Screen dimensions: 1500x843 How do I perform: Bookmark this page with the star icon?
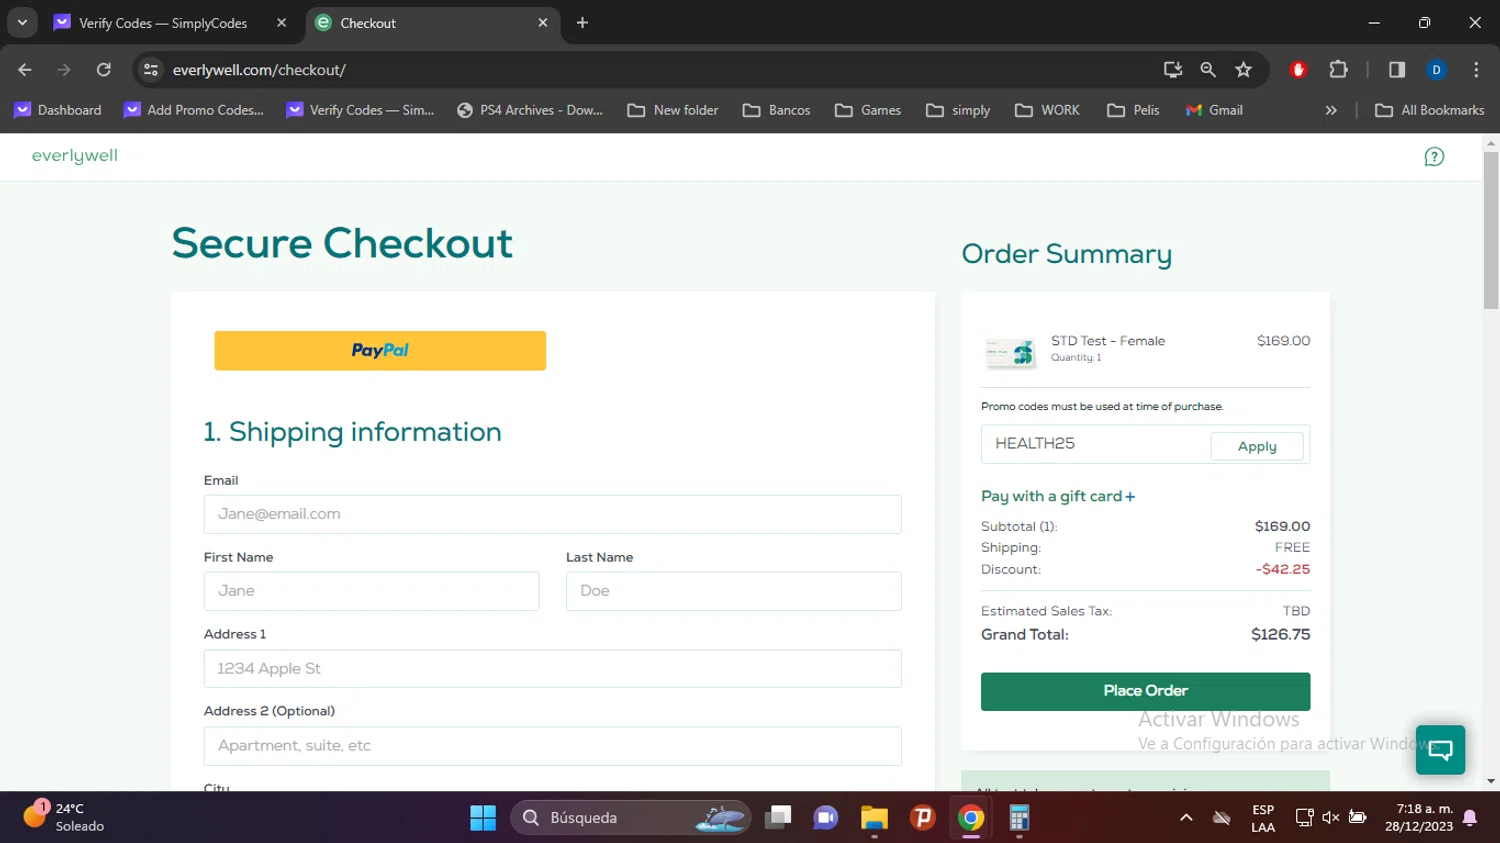tap(1243, 70)
